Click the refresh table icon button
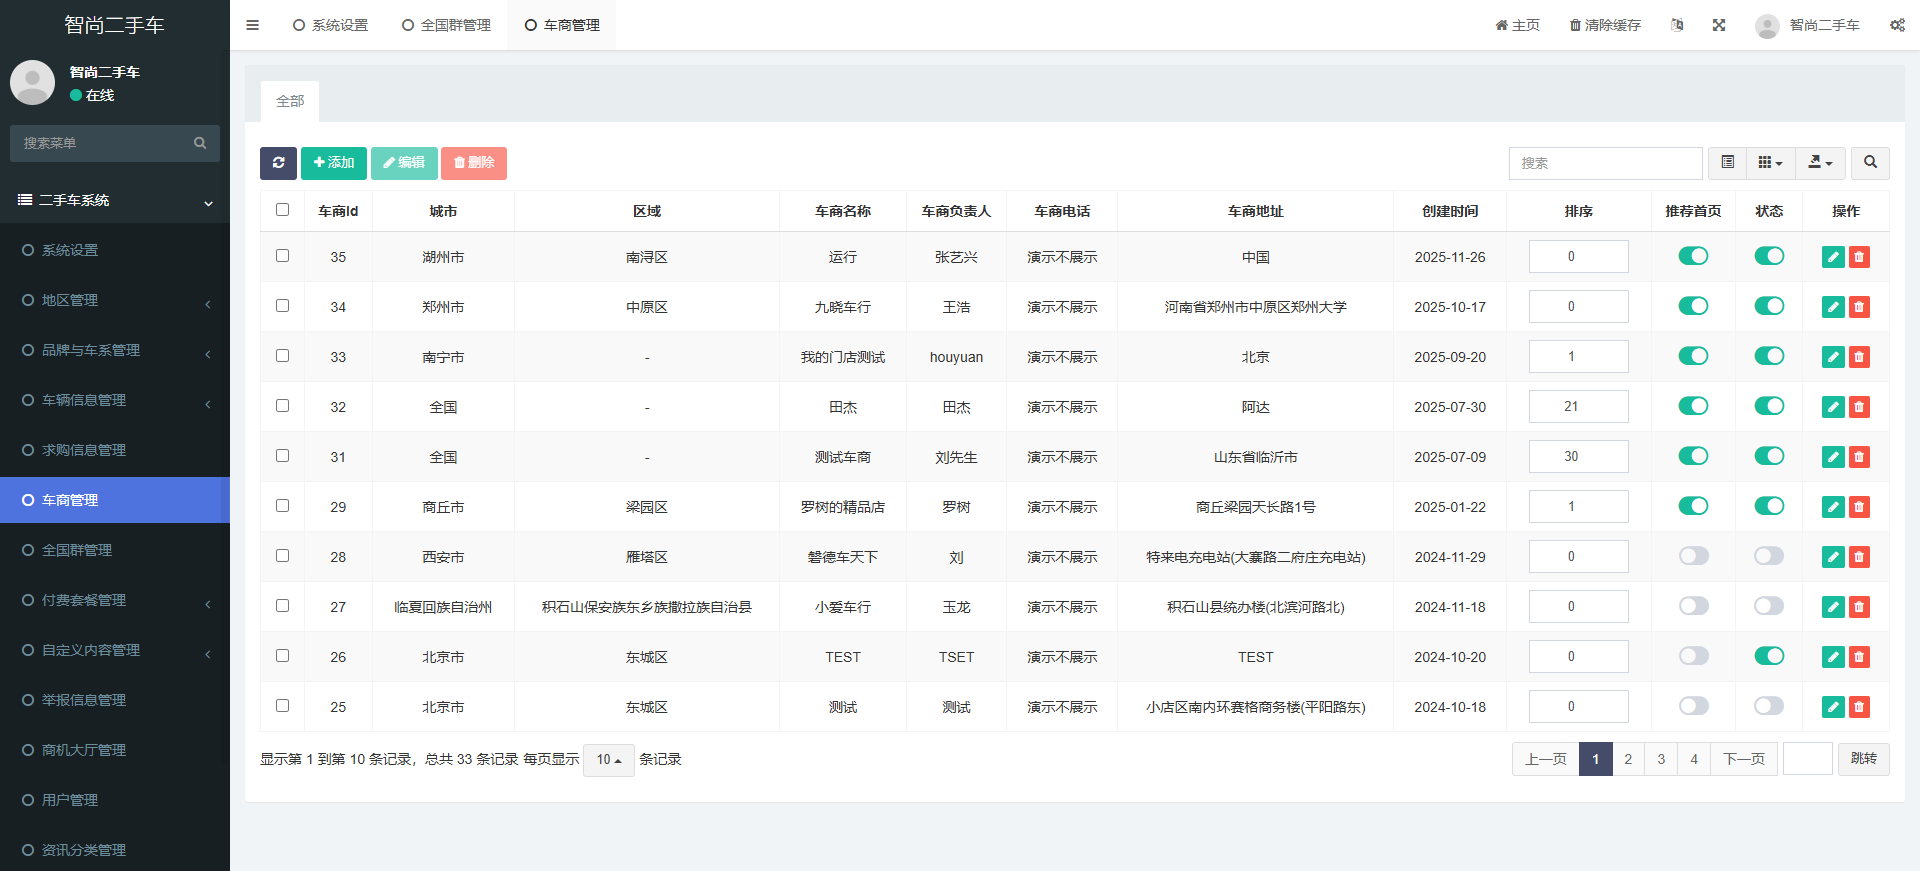1920x871 pixels. tap(278, 163)
